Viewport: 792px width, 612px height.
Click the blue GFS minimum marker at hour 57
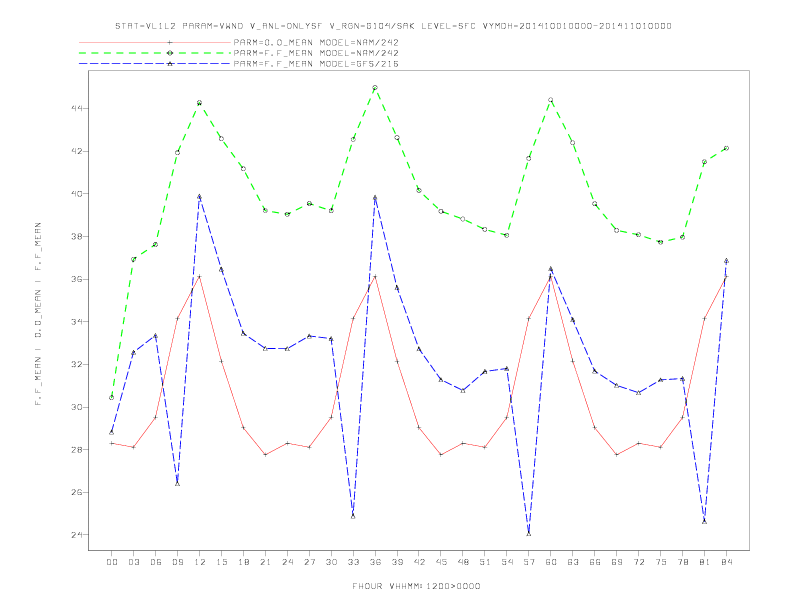click(x=529, y=534)
